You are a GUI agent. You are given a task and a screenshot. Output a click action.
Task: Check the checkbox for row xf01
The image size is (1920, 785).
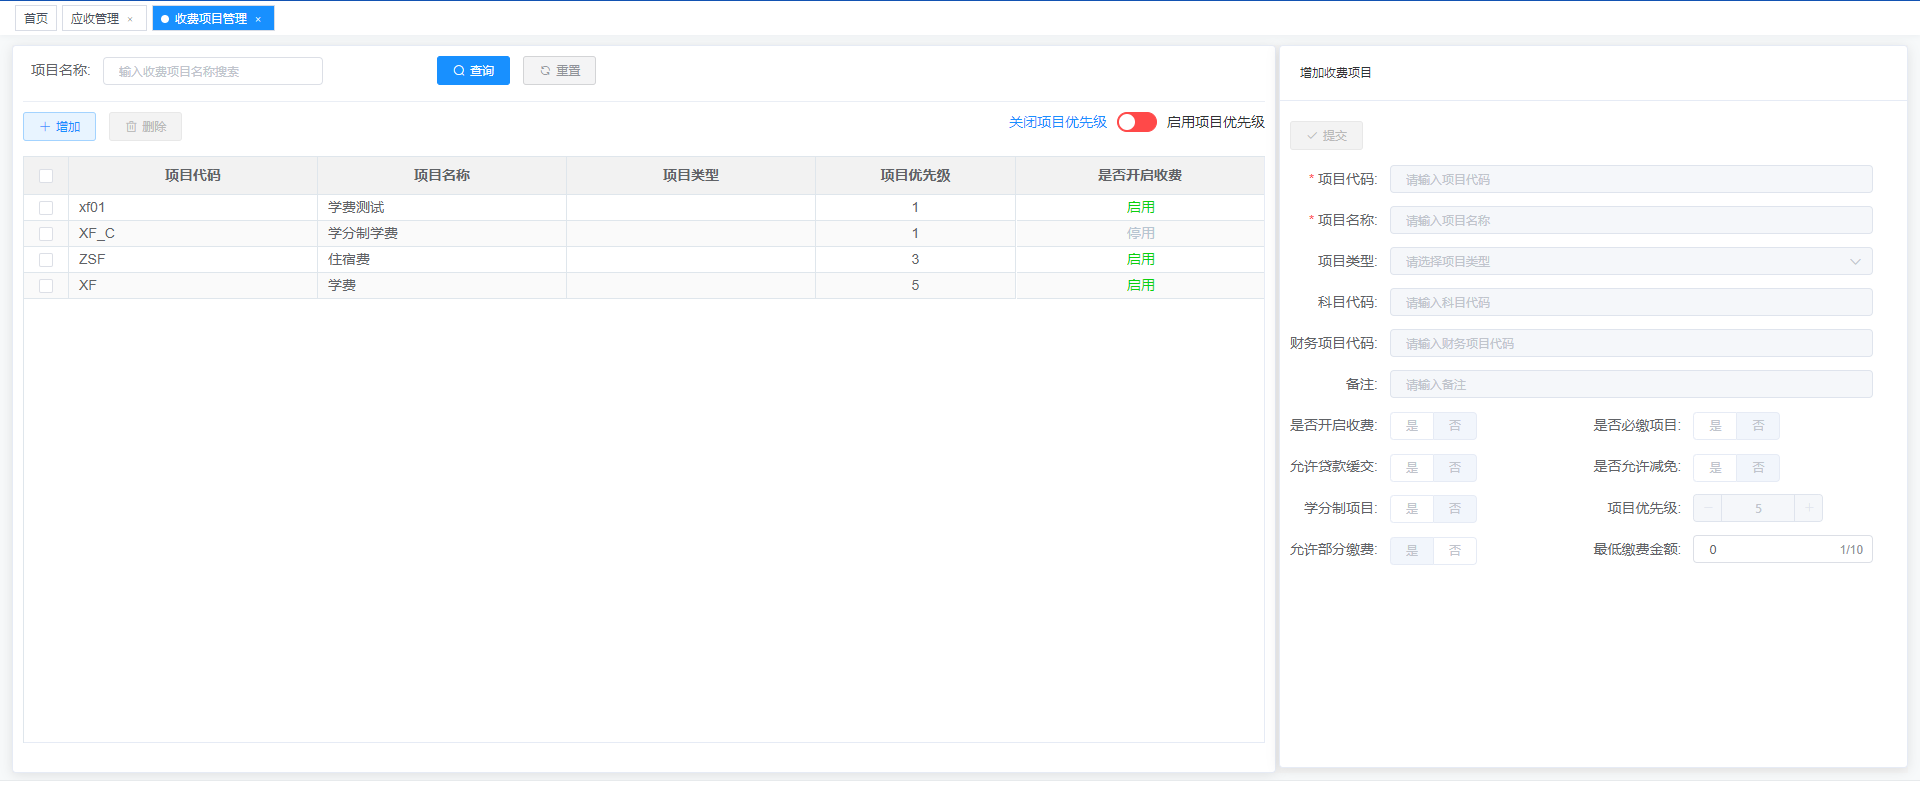pyautogui.click(x=46, y=208)
